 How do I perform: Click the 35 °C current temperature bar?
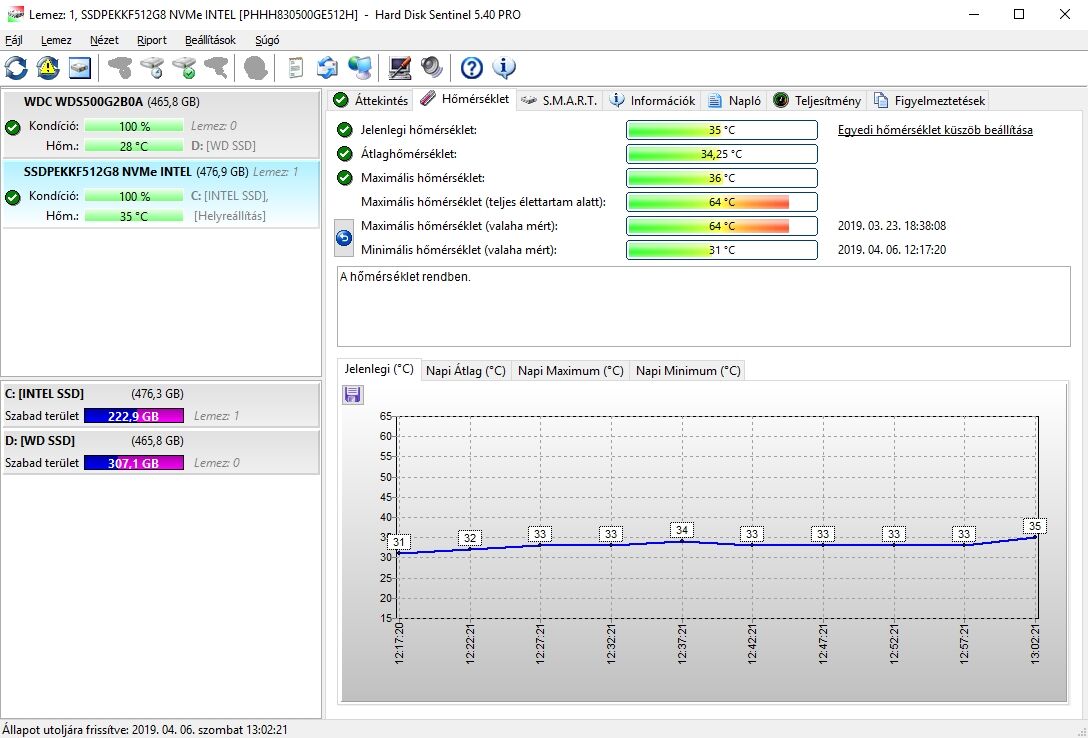[722, 130]
